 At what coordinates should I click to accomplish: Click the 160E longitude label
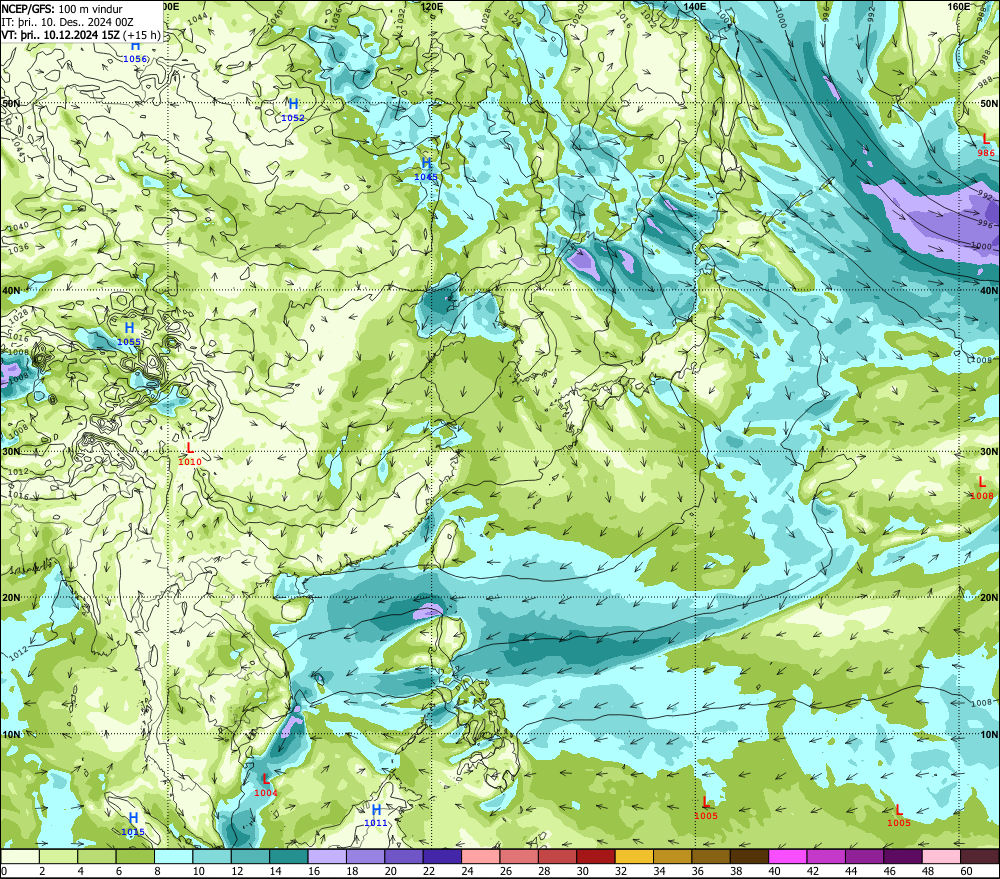pyautogui.click(x=959, y=6)
